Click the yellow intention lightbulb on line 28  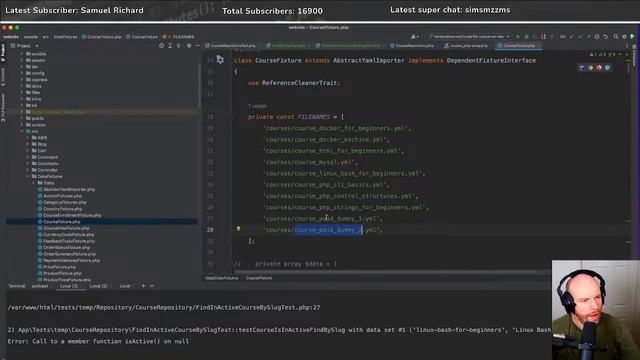pos(238,229)
